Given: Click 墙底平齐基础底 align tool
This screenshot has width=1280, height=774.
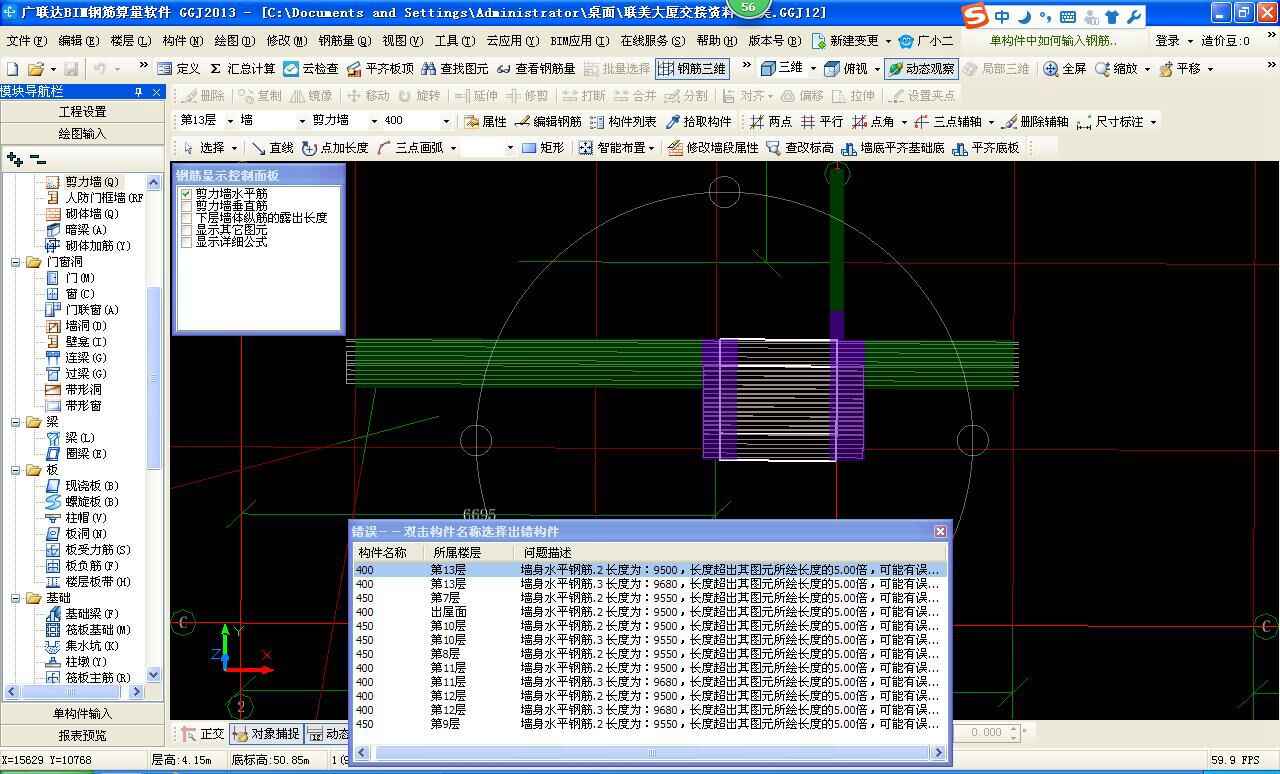Looking at the screenshot, I should (x=893, y=147).
